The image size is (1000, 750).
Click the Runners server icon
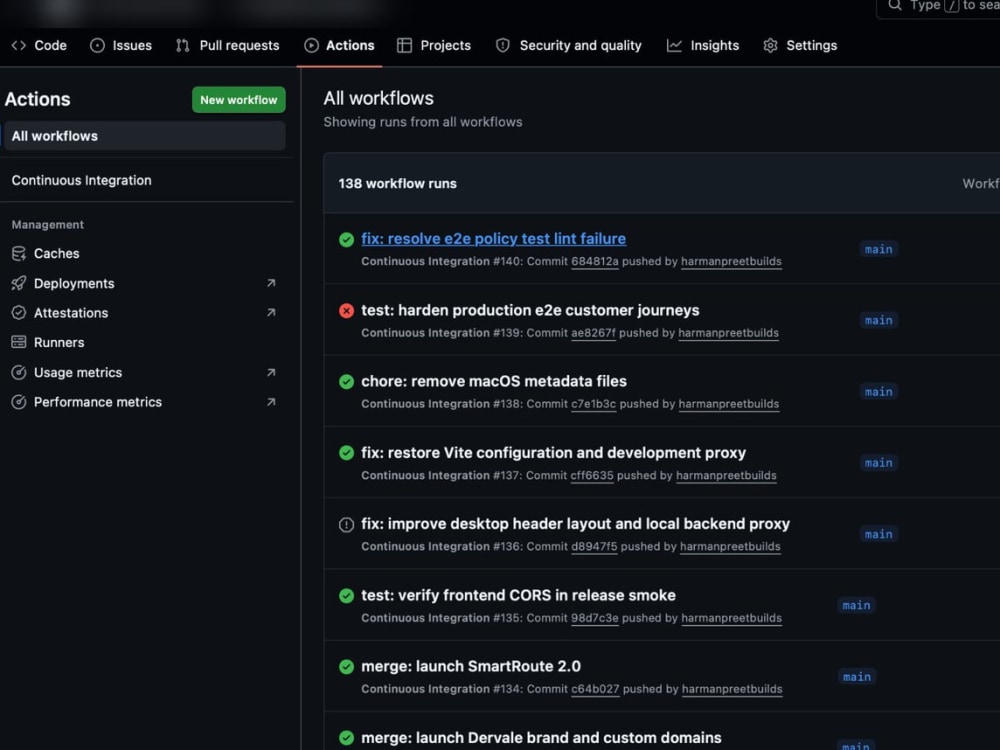(x=19, y=342)
